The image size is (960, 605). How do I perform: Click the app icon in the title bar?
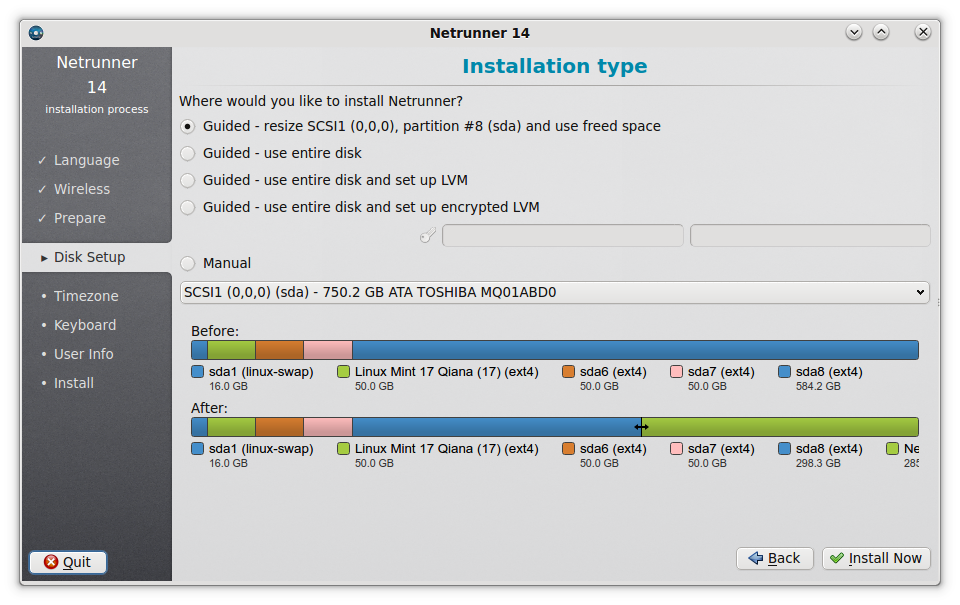coord(36,32)
